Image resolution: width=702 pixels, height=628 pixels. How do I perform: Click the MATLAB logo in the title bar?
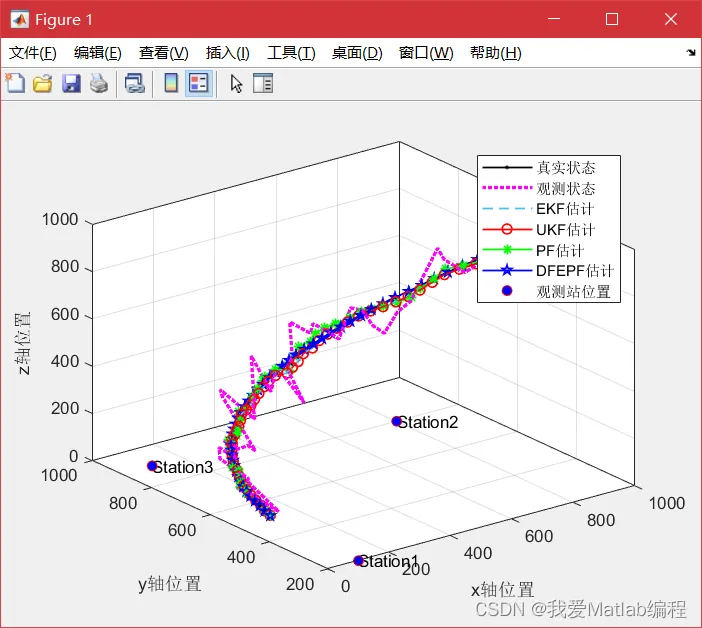point(19,19)
